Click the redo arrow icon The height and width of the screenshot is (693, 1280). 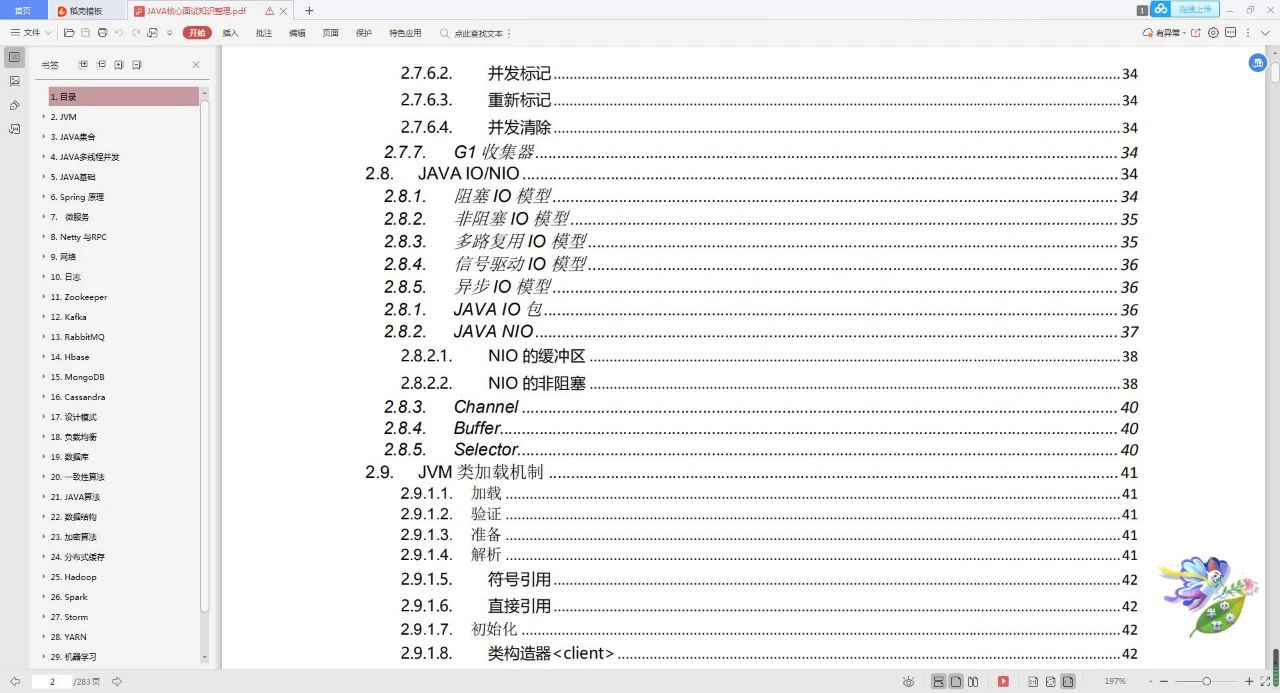[136, 33]
